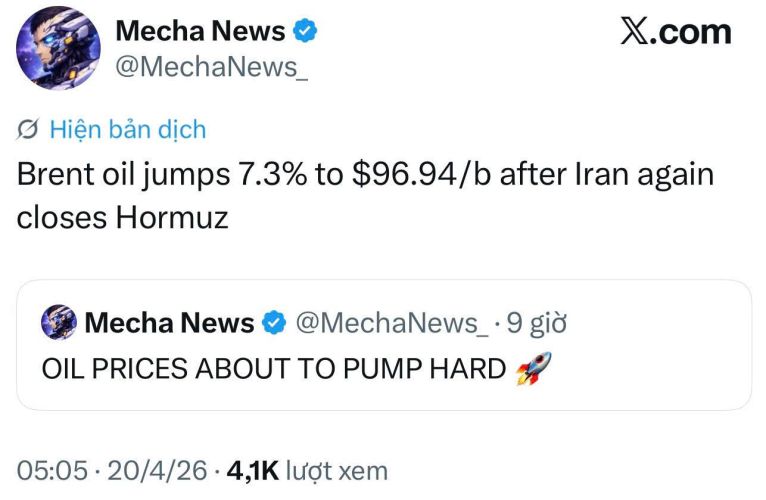Click the X.com logo in the corner
This screenshot has height=500, width=766.
tap(675, 32)
